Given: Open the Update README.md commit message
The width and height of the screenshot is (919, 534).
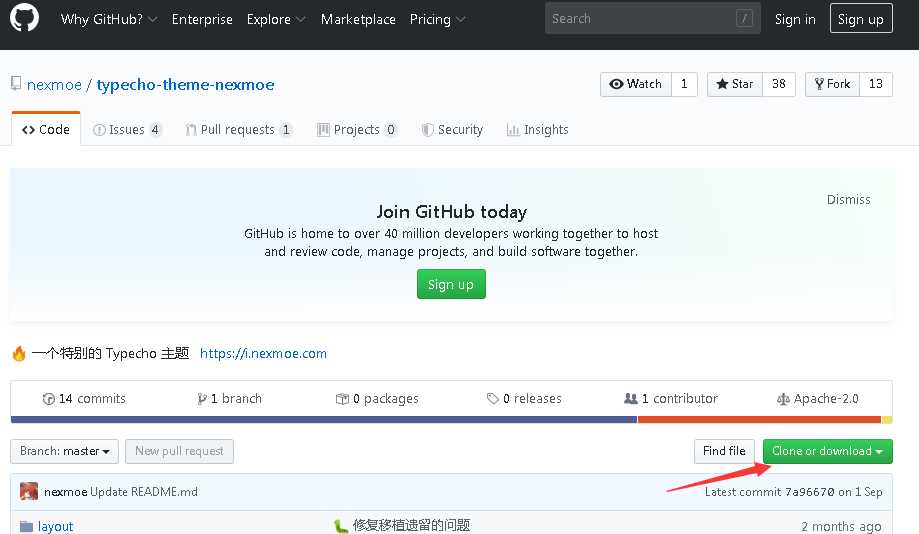Looking at the screenshot, I should click(144, 492).
